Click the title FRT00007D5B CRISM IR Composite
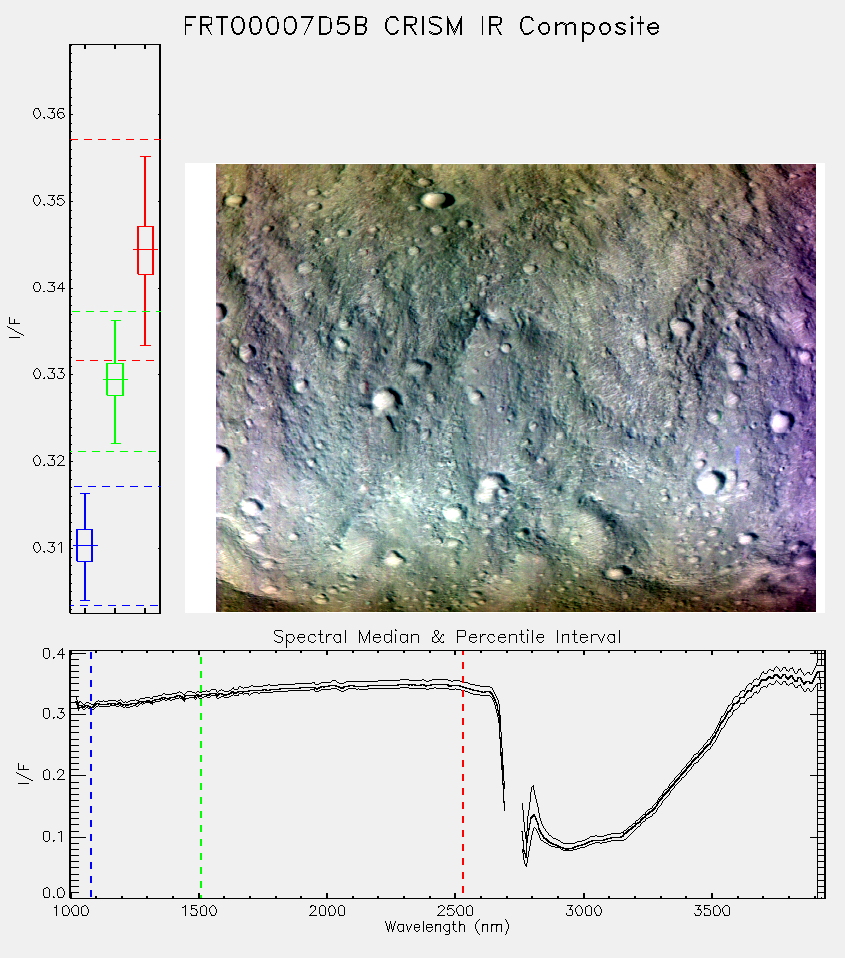 (422, 26)
